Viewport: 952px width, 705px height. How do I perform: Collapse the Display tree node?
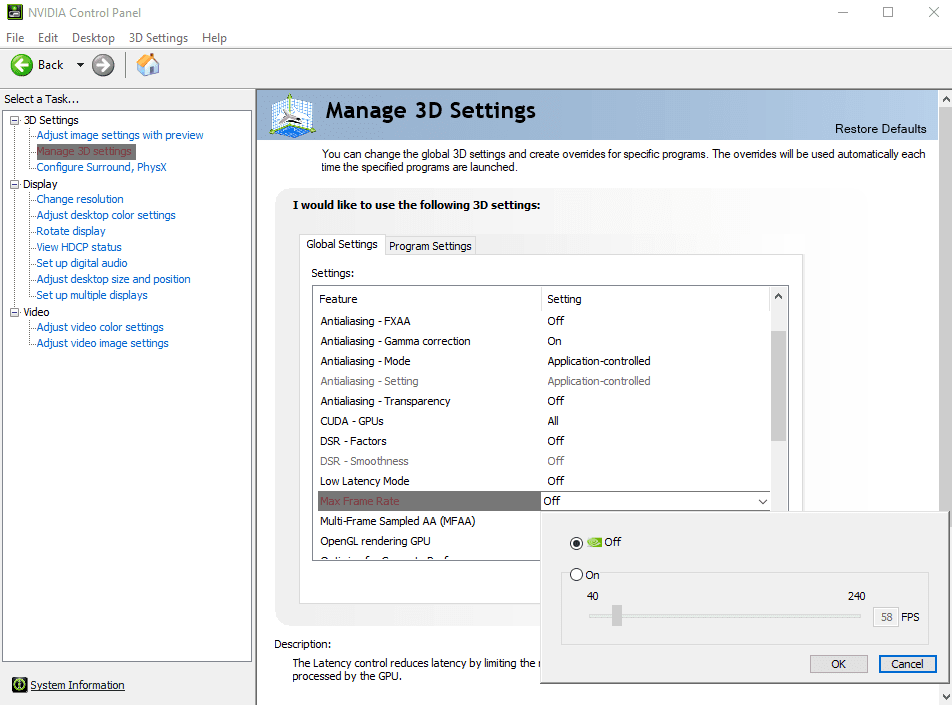(x=15, y=184)
